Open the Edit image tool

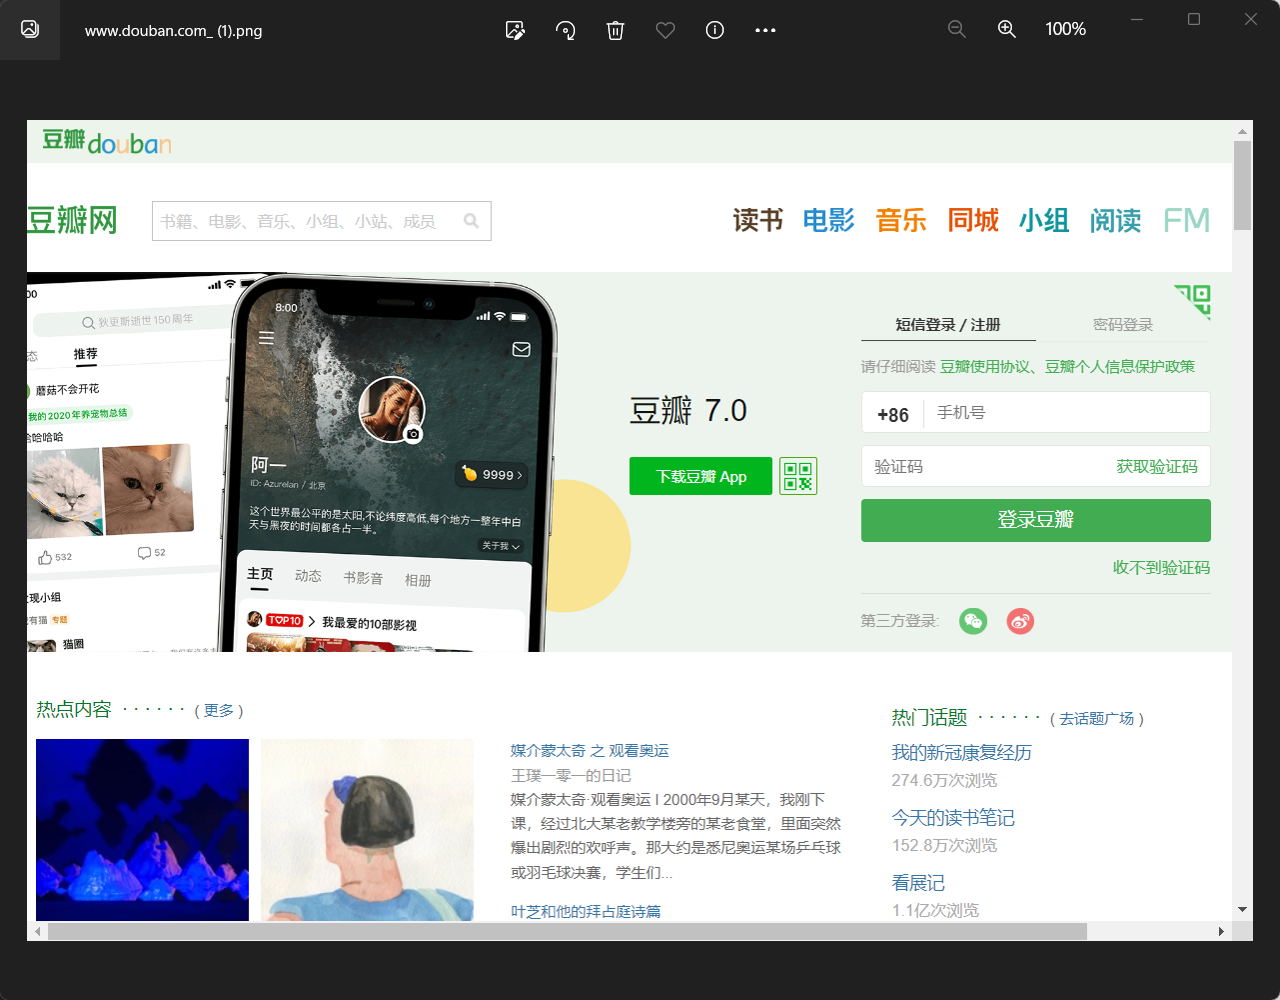click(x=515, y=30)
